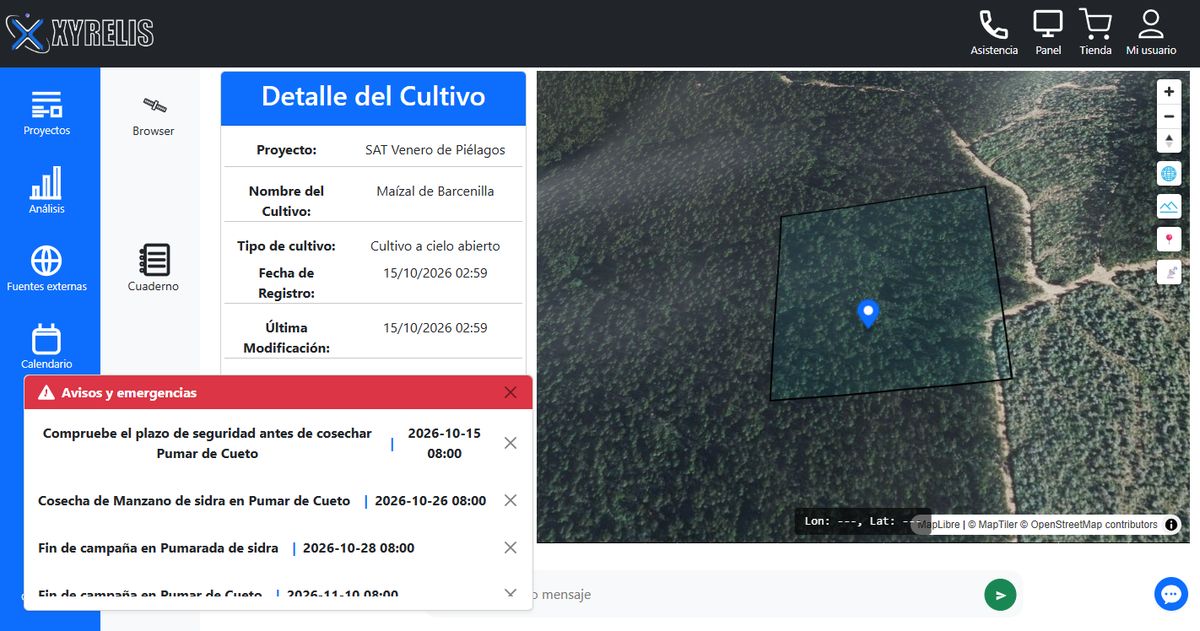
Task: Click the 'Detalle del Cultivo' header
Action: (x=373, y=97)
